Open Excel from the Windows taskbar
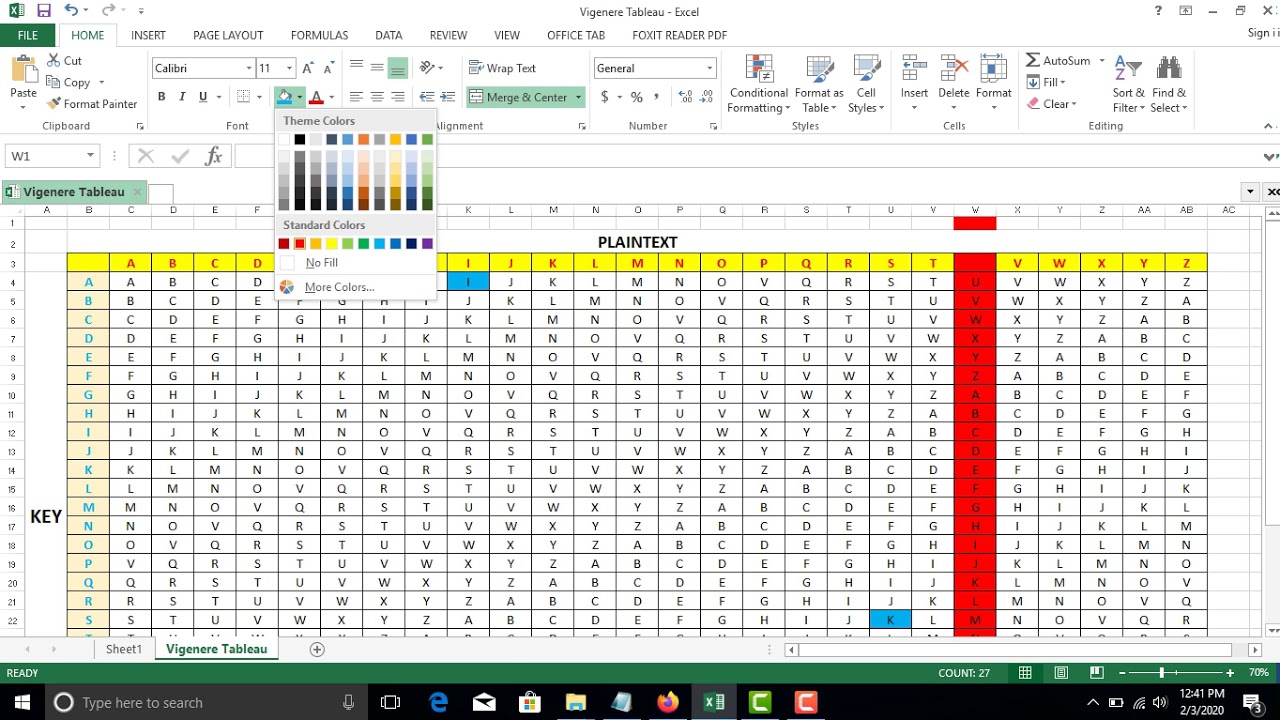The width and height of the screenshot is (1280, 720). coord(714,702)
